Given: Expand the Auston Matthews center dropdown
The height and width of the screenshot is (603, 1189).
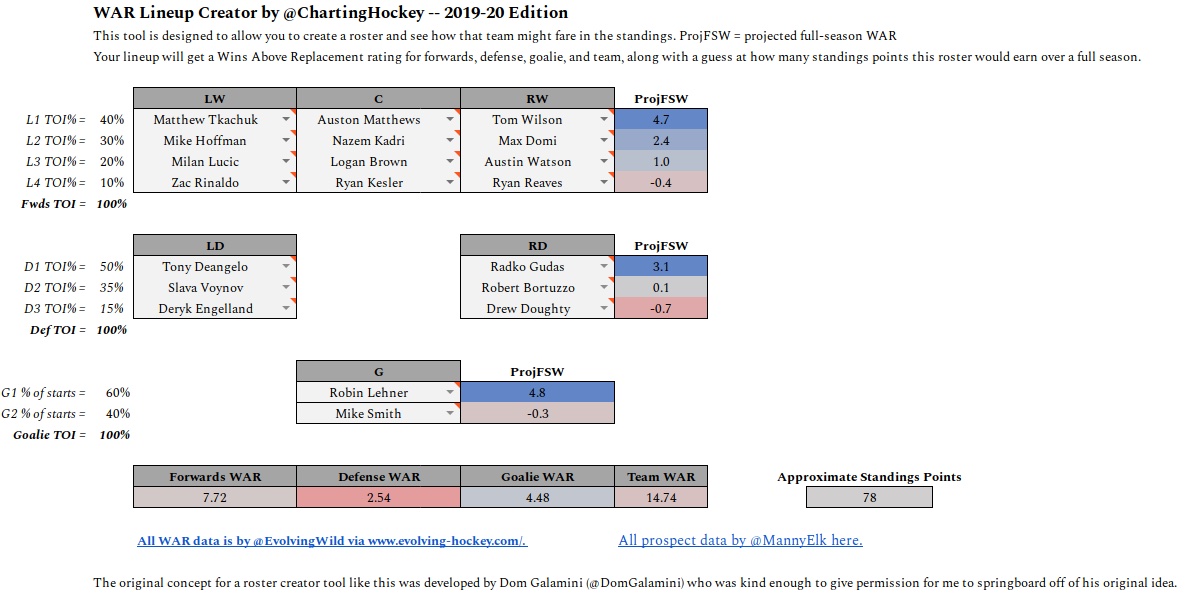Looking at the screenshot, I should tap(450, 119).
